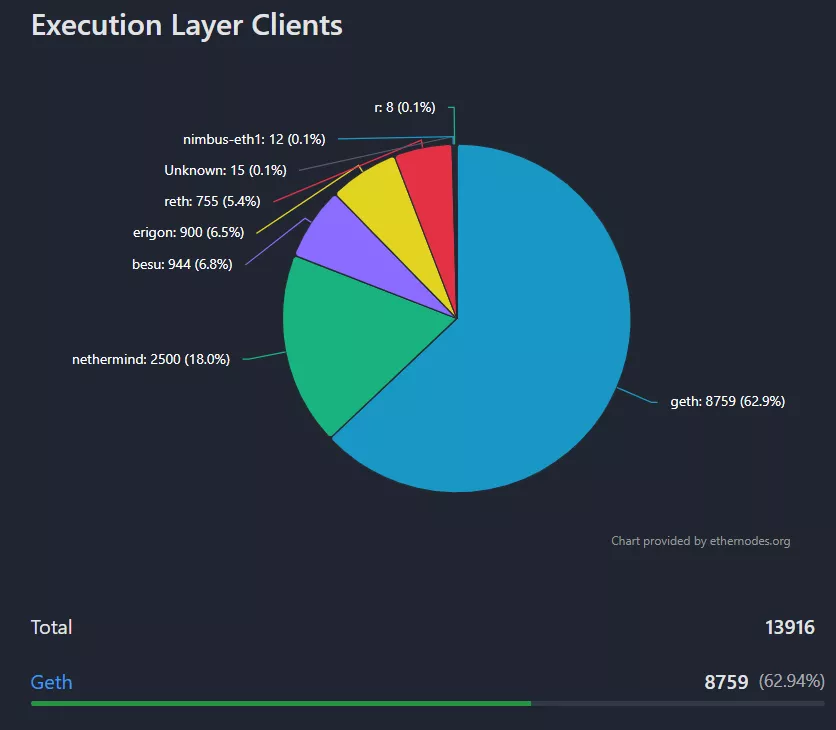Click the Total value 13916
836x730 pixels.
[789, 628]
